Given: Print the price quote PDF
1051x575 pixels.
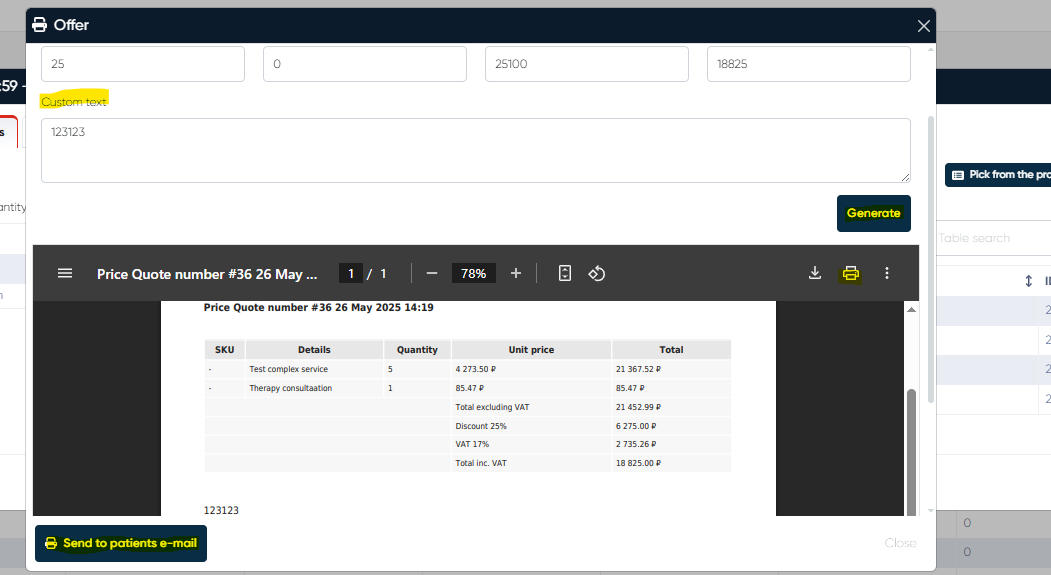Looking at the screenshot, I should pos(850,273).
